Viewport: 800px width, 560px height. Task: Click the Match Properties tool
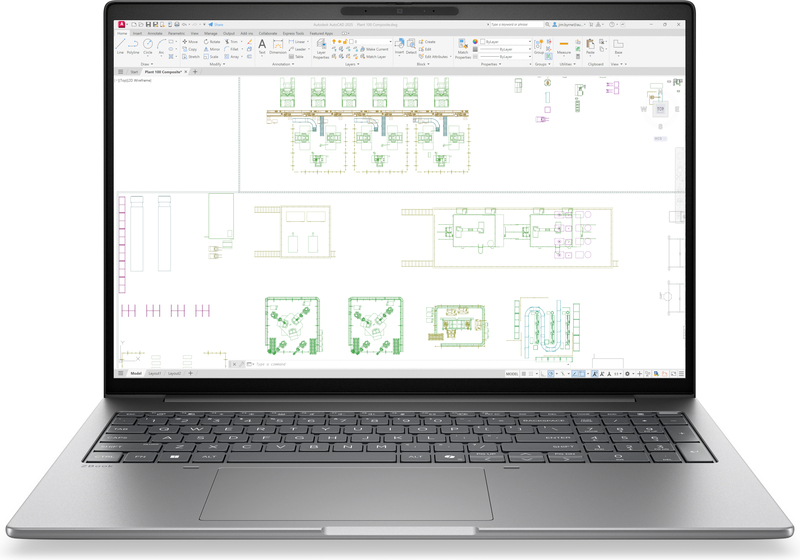463,49
